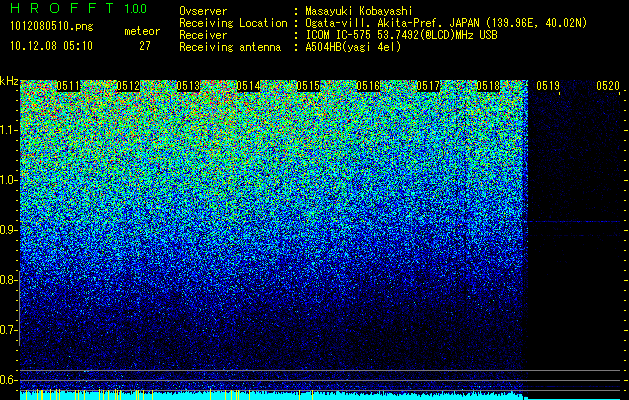629x400 pixels.
Task: Click the 1.1 frequency axis label
Action: (x=9, y=130)
